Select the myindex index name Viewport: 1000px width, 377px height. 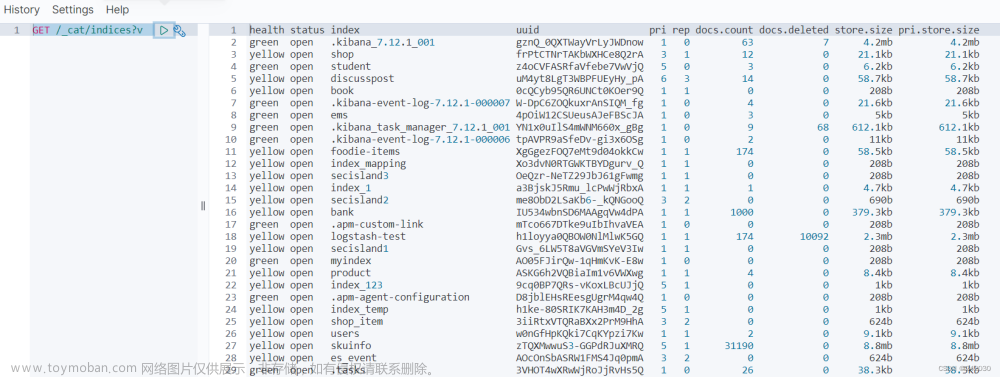351,260
